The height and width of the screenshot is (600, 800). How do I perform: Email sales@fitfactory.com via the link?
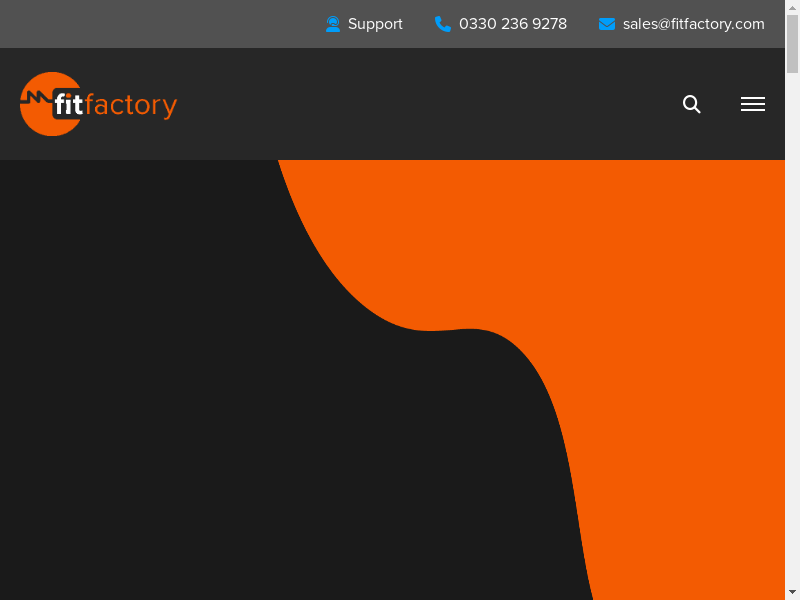[x=693, y=24]
